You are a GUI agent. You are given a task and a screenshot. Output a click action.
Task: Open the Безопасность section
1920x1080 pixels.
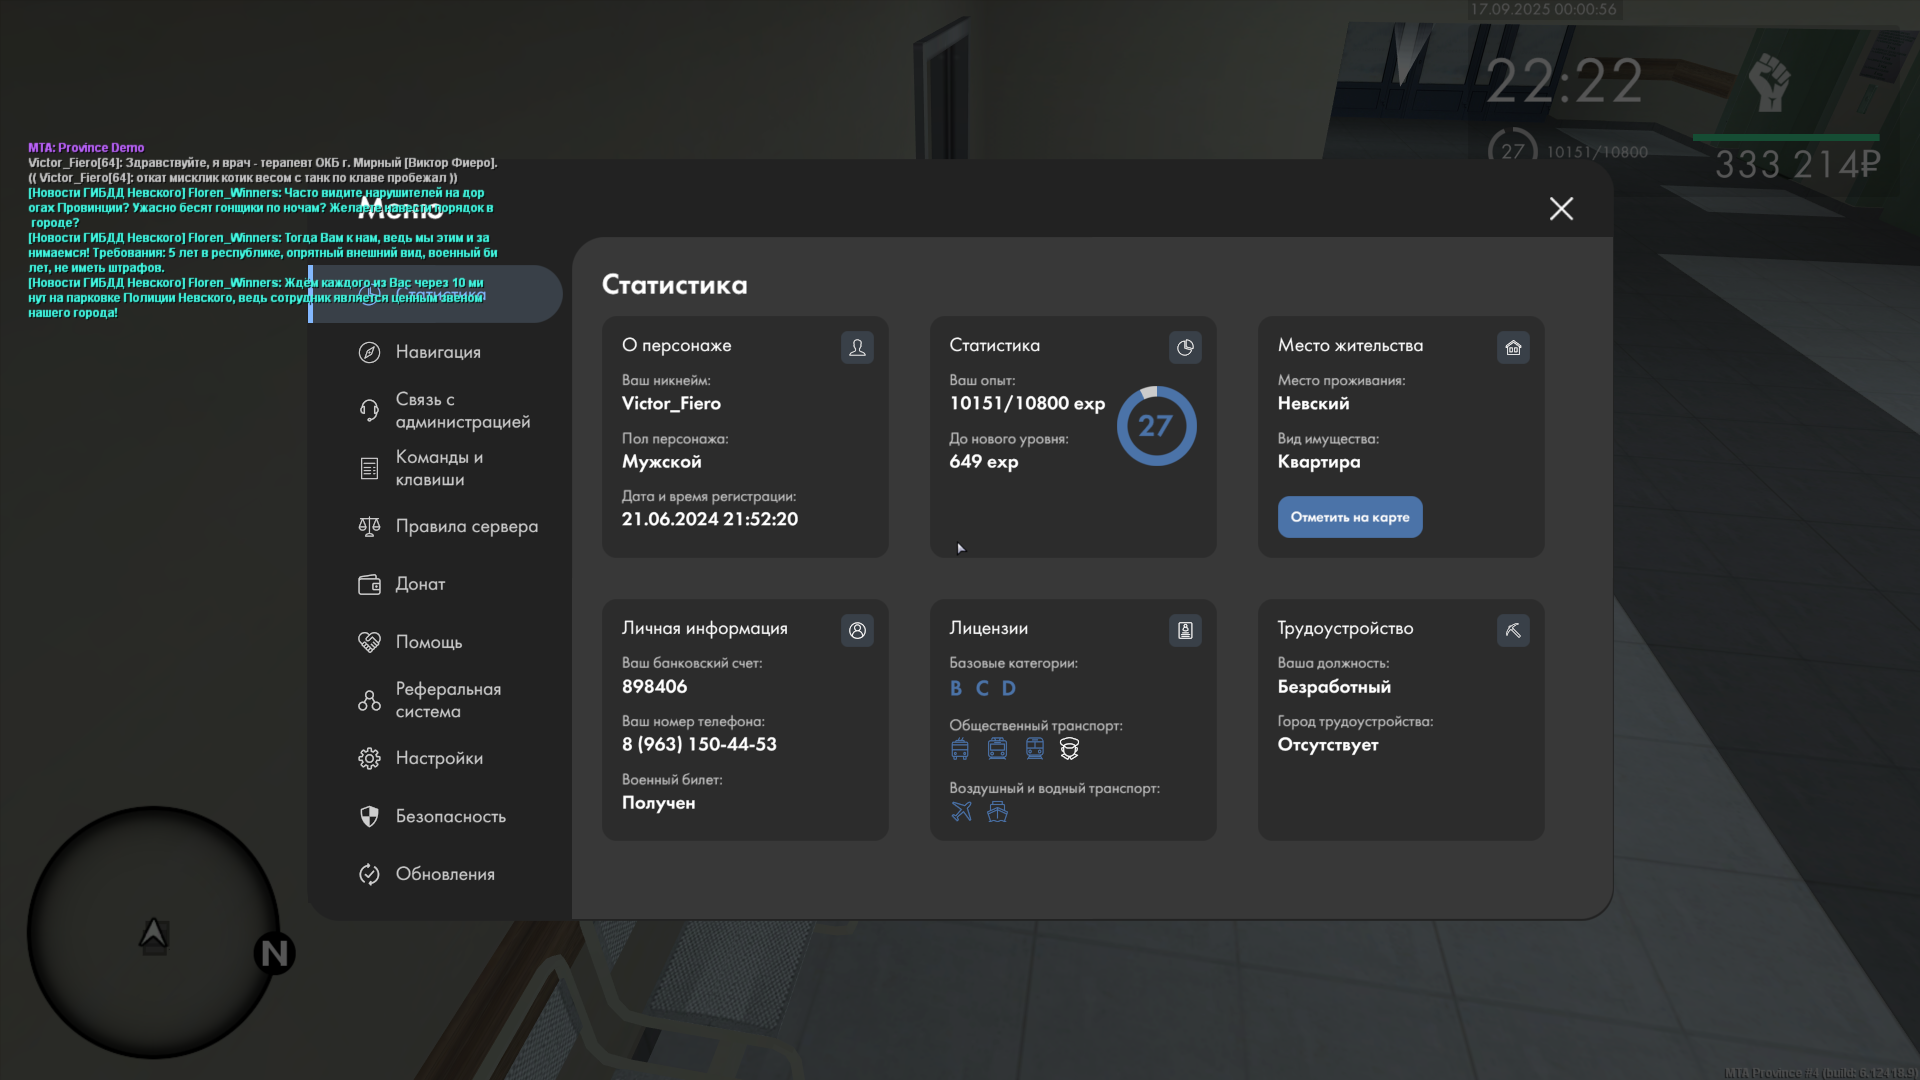pos(450,816)
